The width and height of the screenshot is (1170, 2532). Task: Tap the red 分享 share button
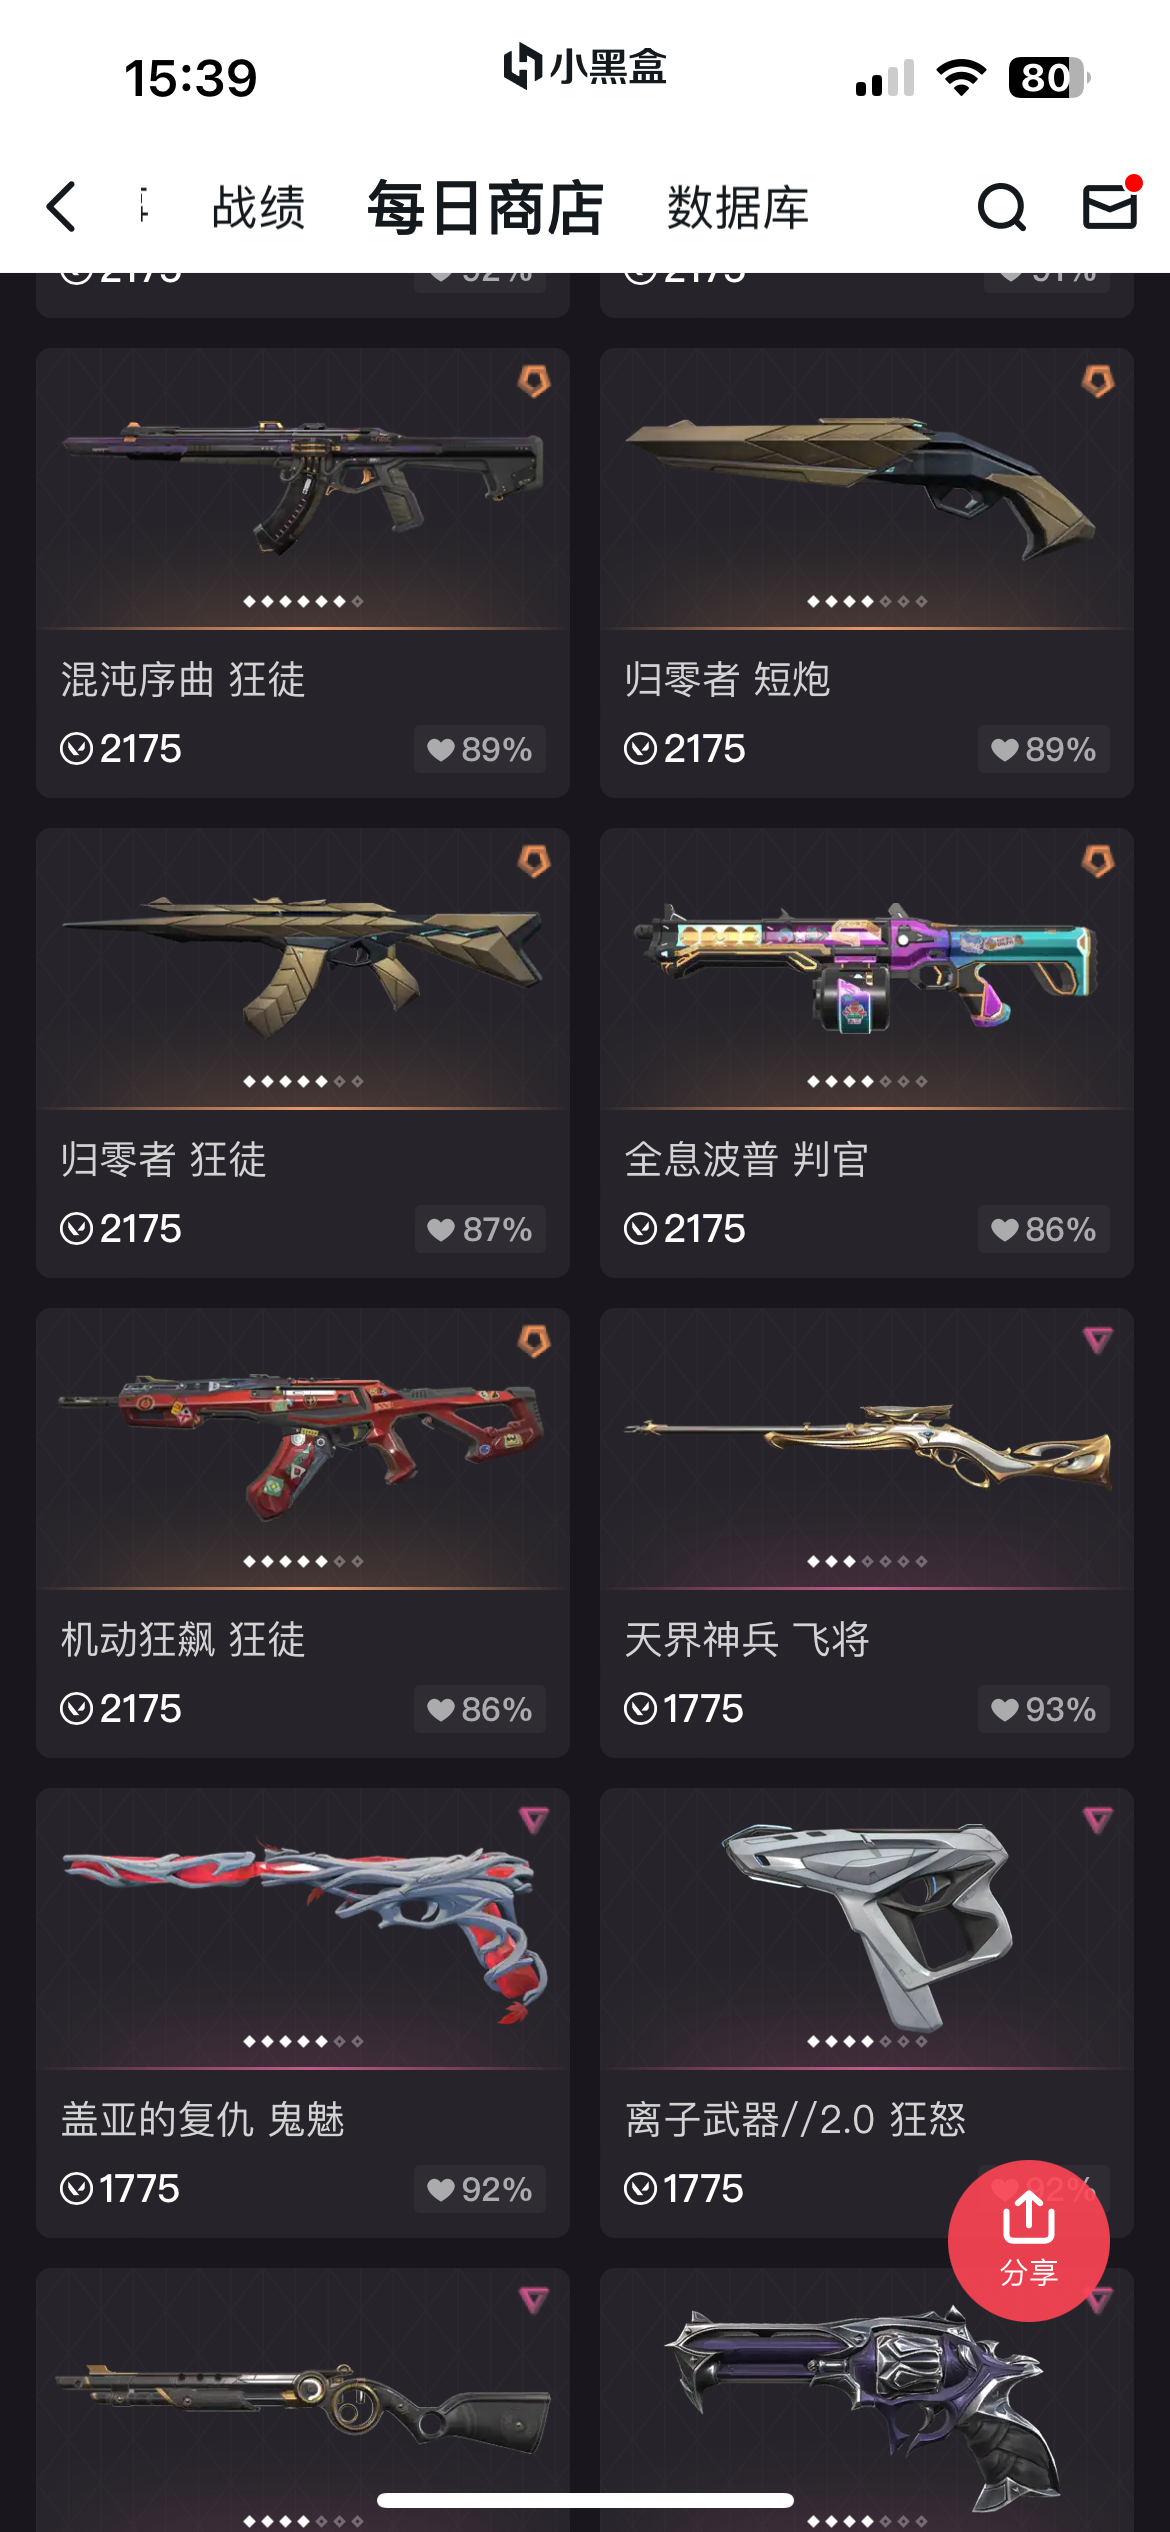[1028, 2241]
